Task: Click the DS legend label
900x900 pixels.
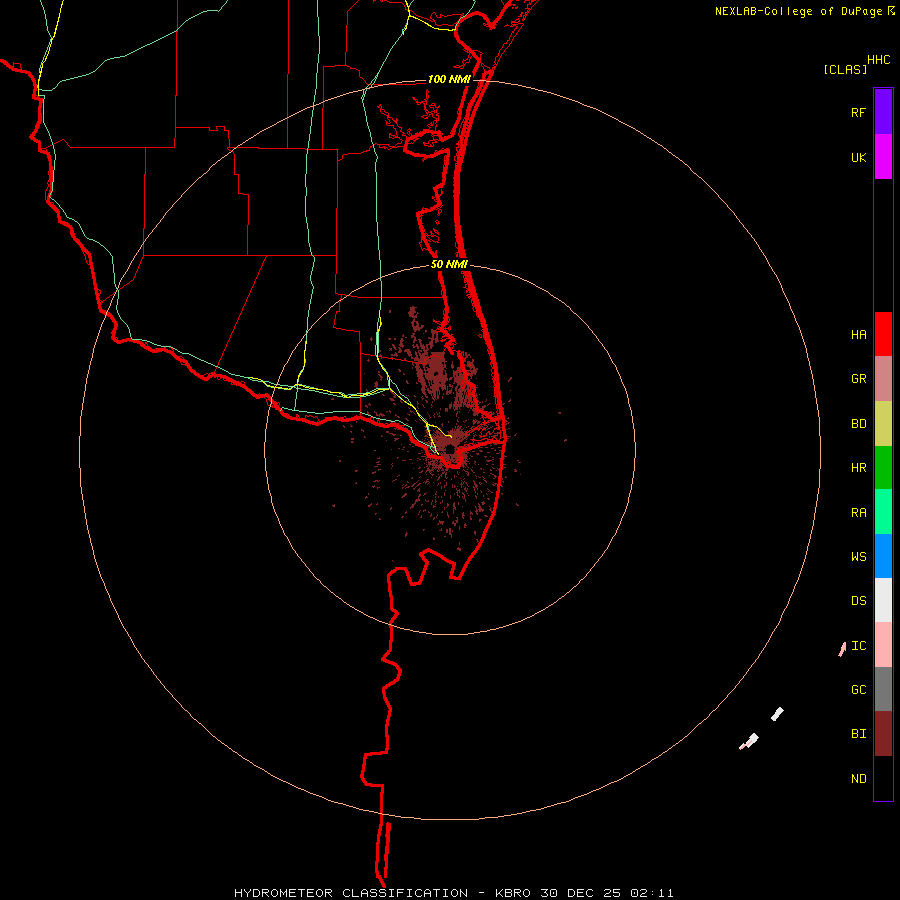Action: point(858,601)
